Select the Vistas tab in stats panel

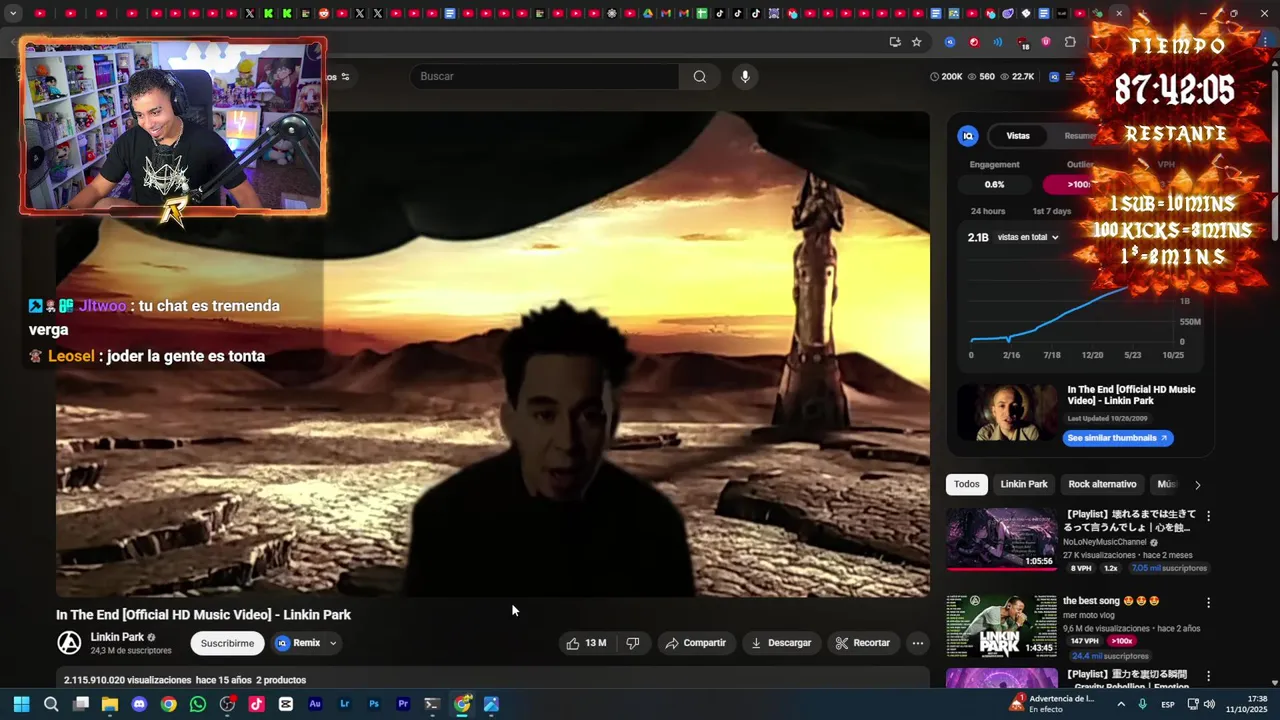click(1018, 136)
